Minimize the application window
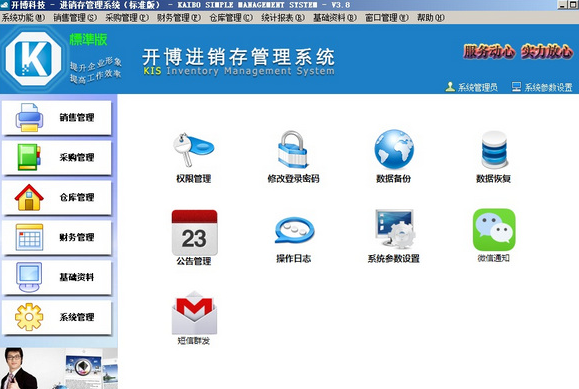579x389 pixels. coord(562,5)
